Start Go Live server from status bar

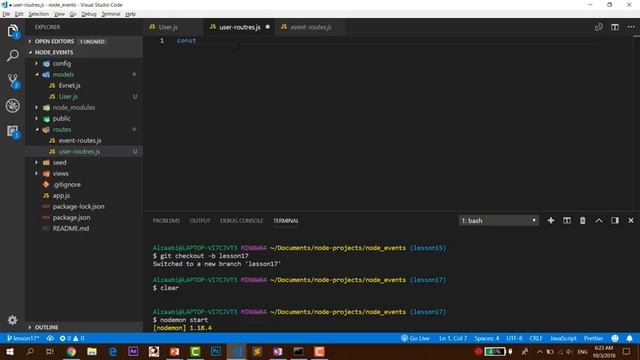(x=415, y=338)
